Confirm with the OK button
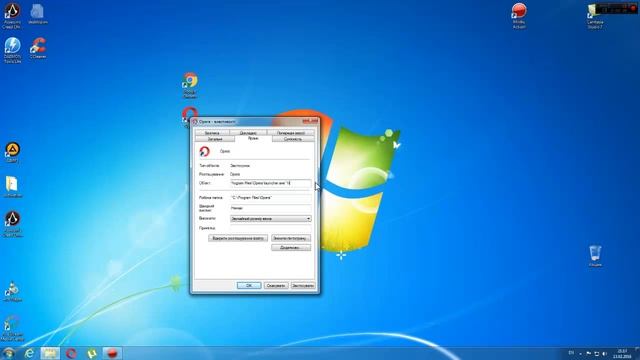Viewport: 640px width, 360px height. (249, 286)
